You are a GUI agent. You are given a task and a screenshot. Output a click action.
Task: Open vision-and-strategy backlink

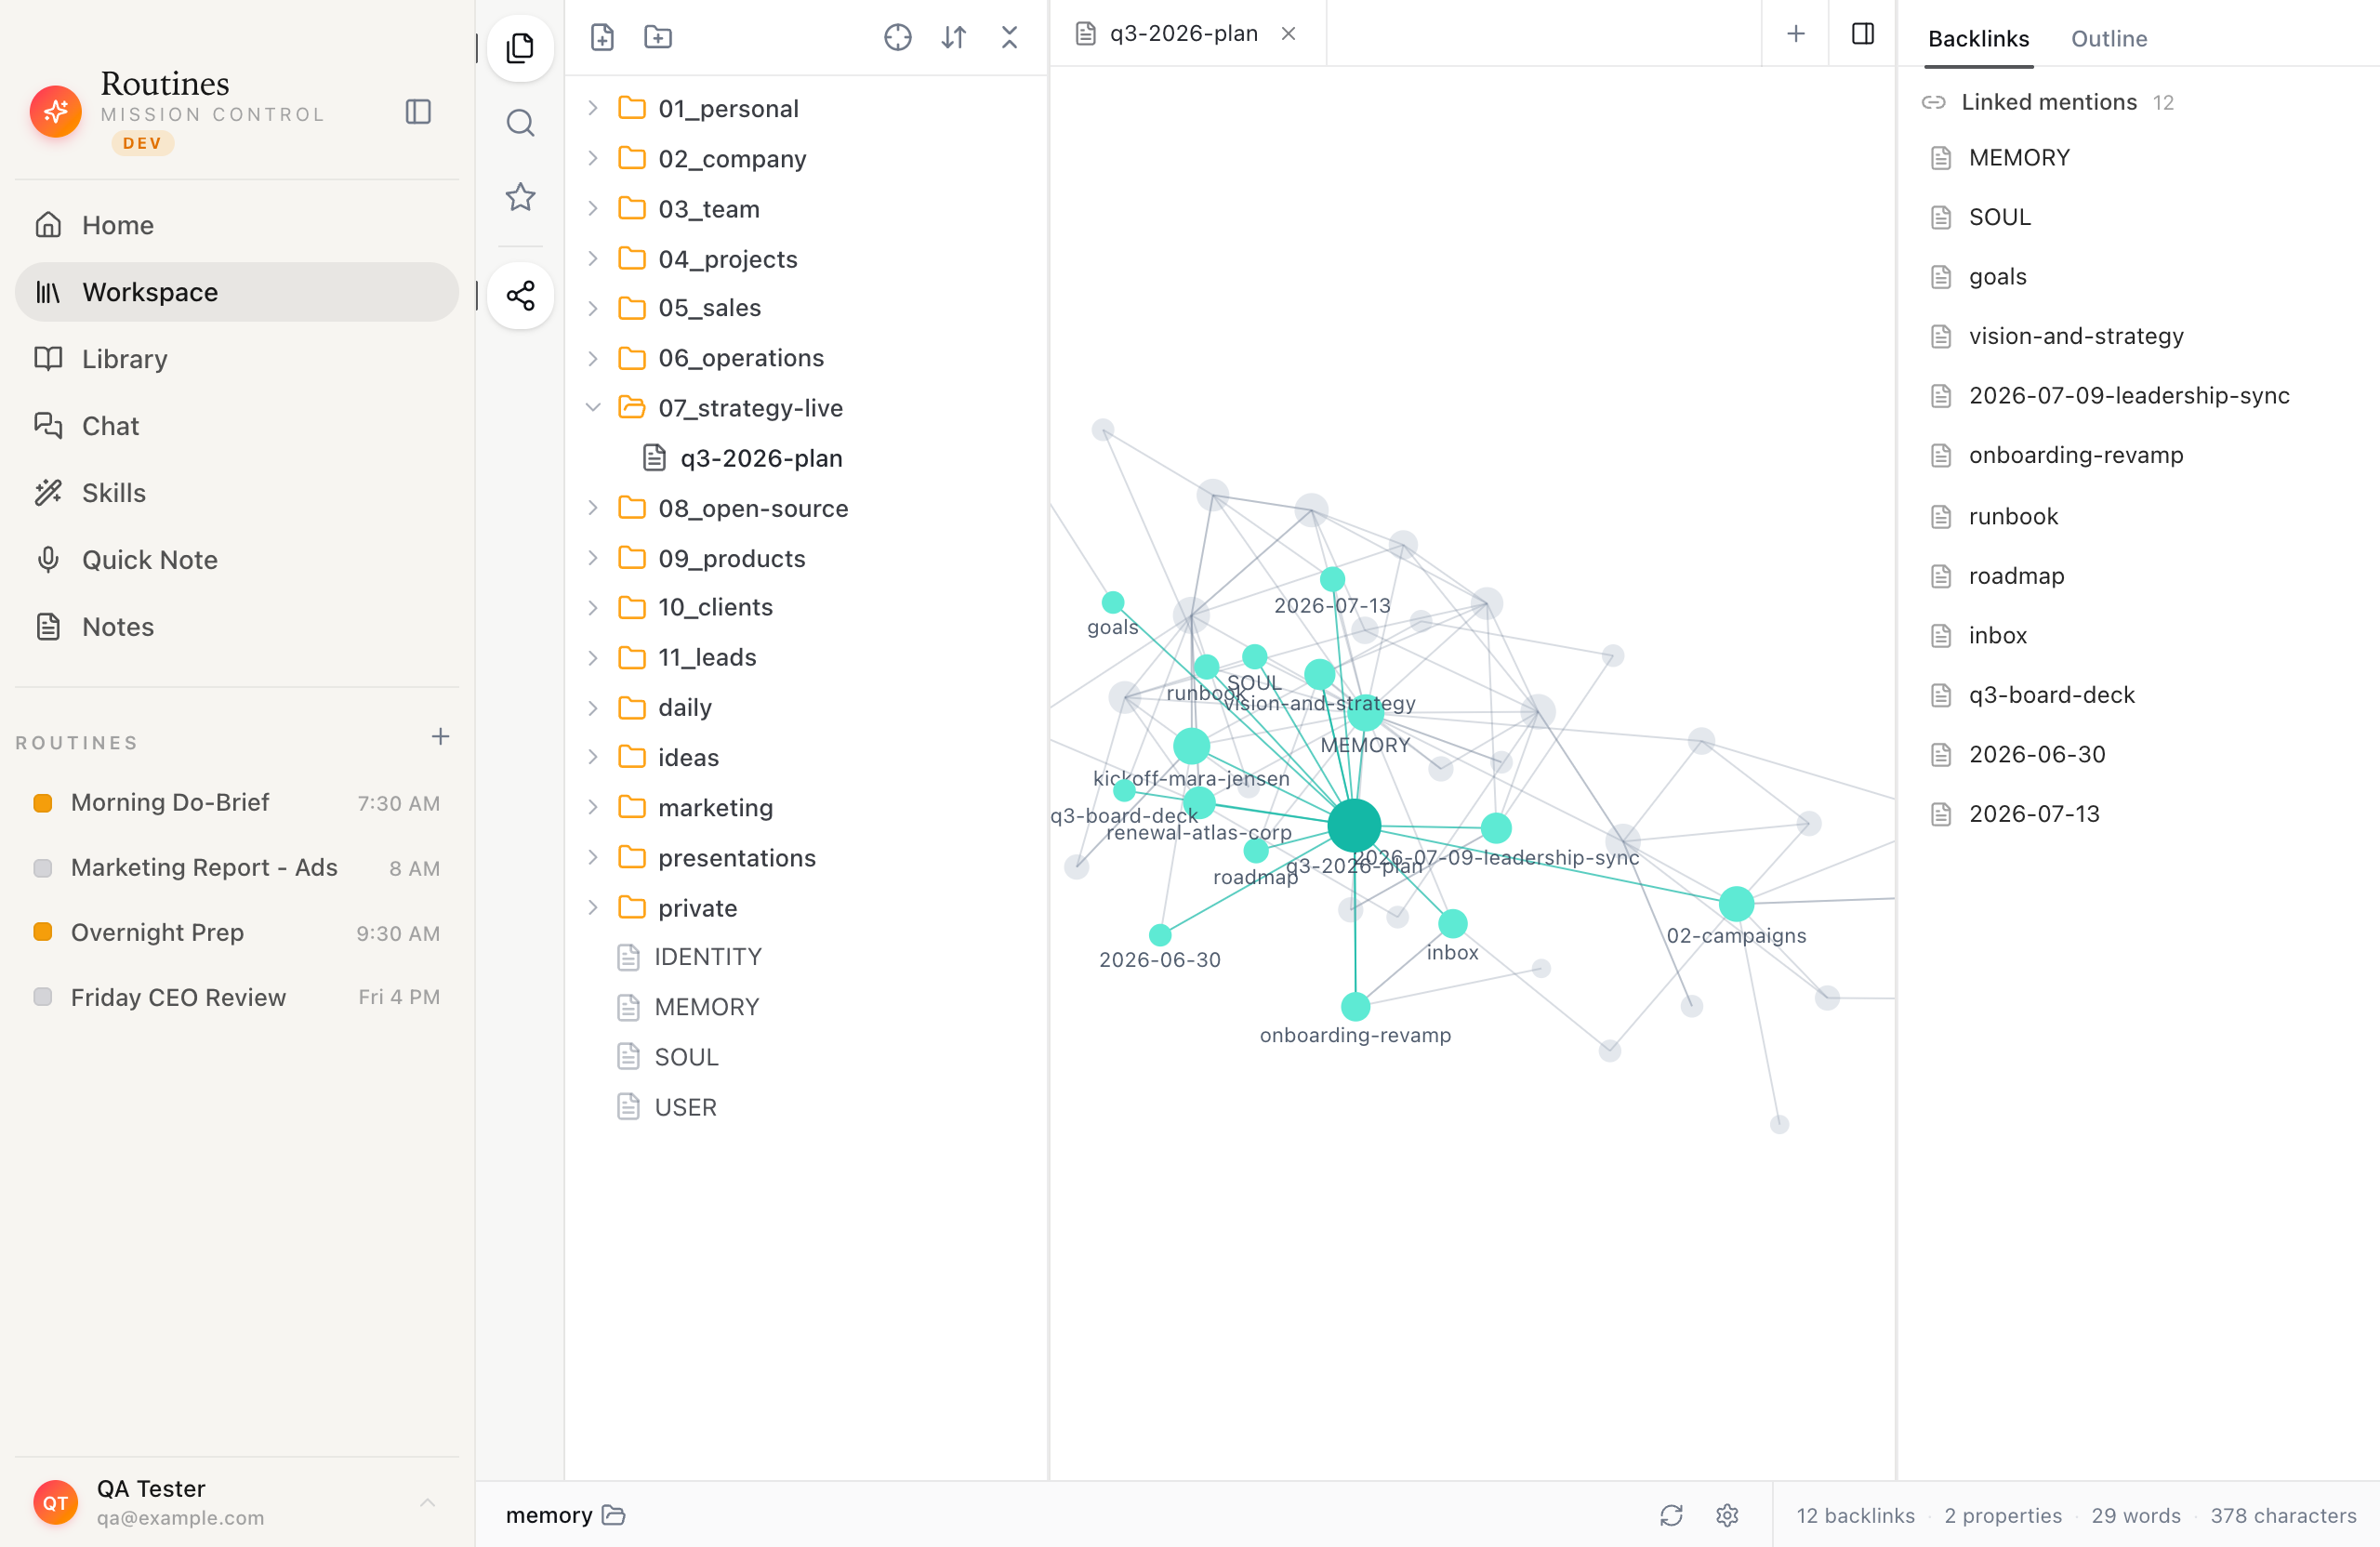(x=2075, y=336)
